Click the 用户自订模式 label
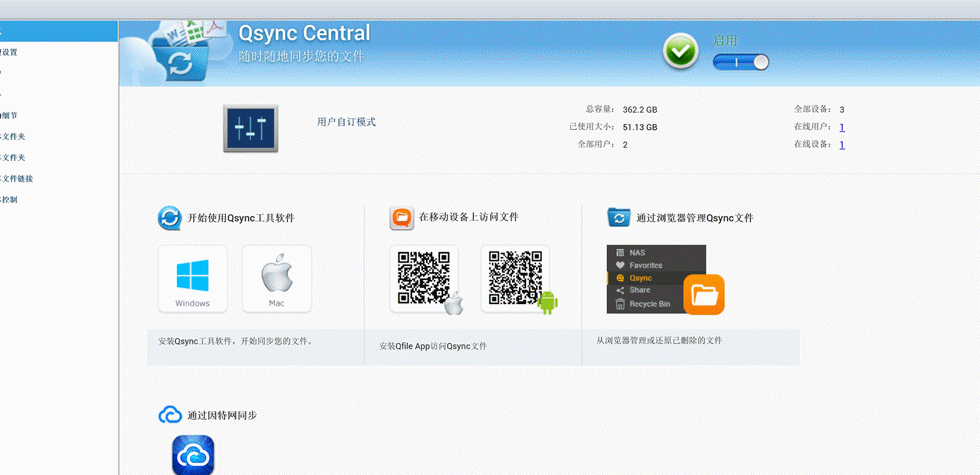Screen dimensions: 980x475 346,122
